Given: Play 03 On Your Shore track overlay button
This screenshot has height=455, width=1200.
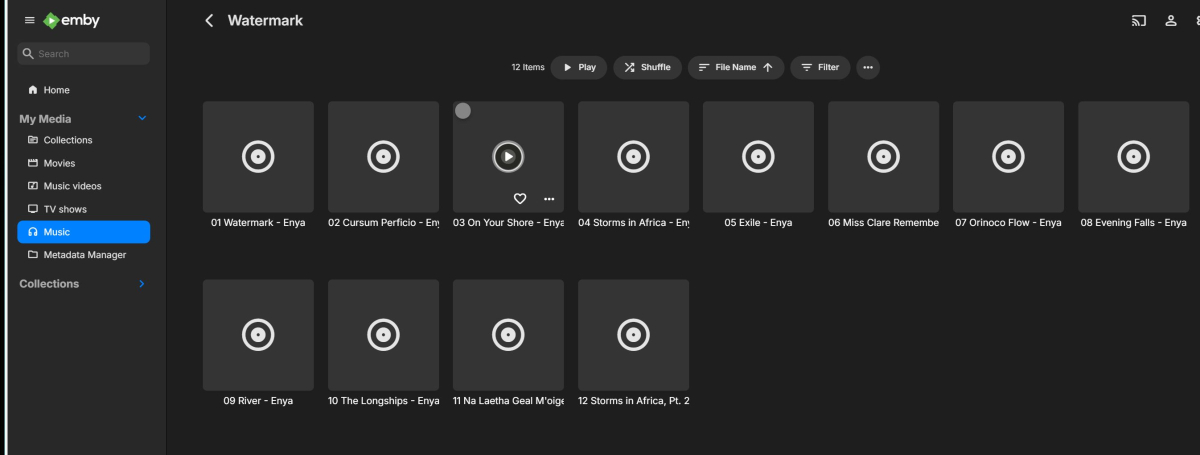Looking at the screenshot, I should (x=508, y=156).
